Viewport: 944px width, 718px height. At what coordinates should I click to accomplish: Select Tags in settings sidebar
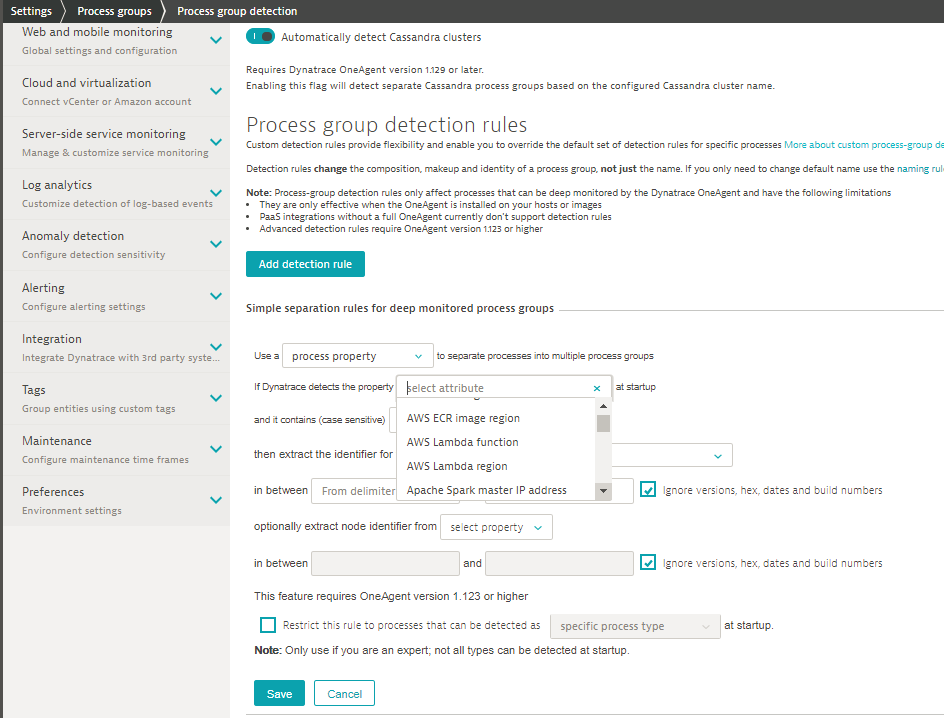pyautogui.click(x=34, y=390)
